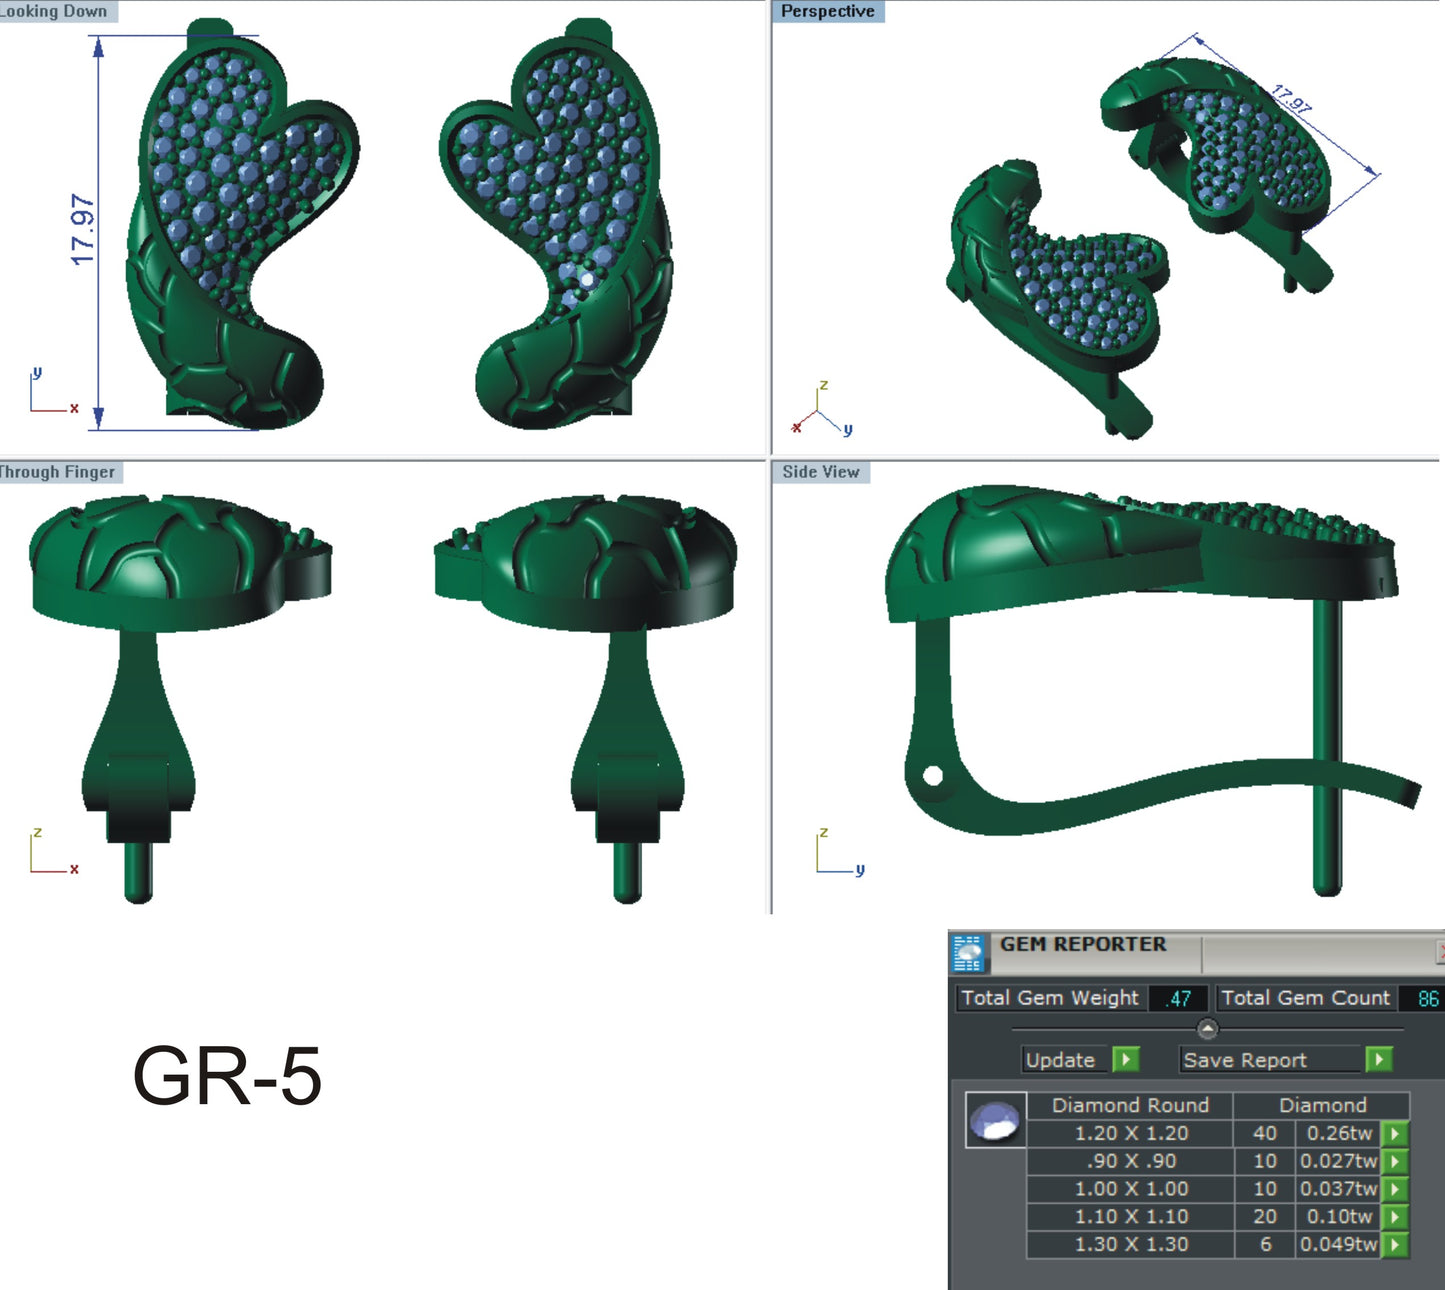Click green arrow for 1.10 X 1.10 row
The height and width of the screenshot is (1290, 1445).
(x=1395, y=1217)
